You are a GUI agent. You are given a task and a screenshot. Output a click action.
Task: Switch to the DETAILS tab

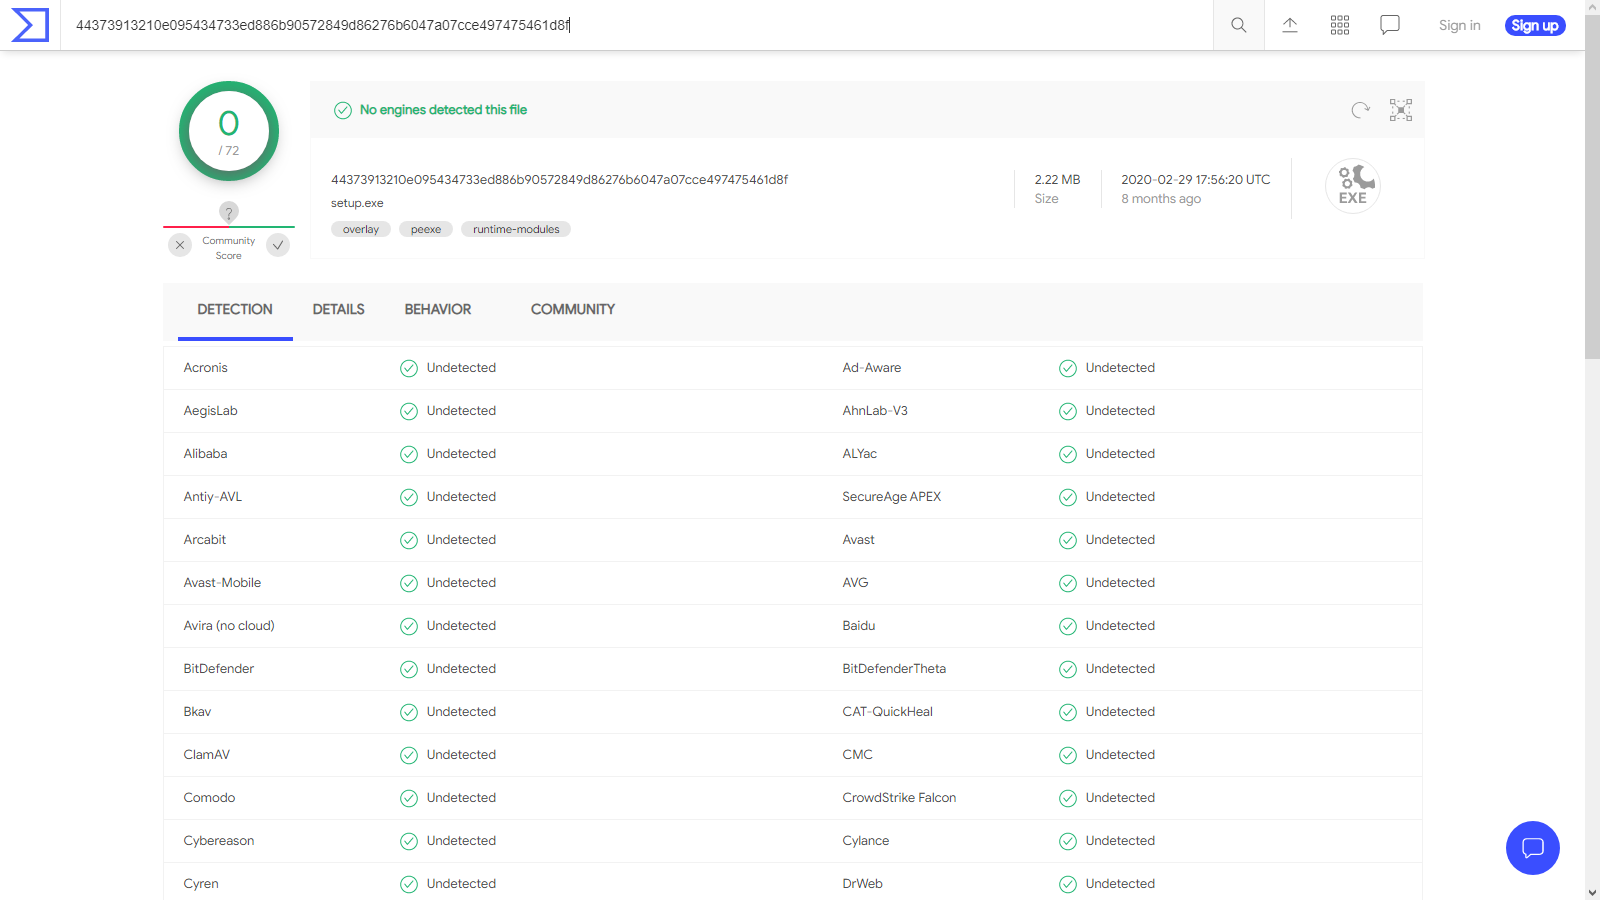(x=338, y=310)
